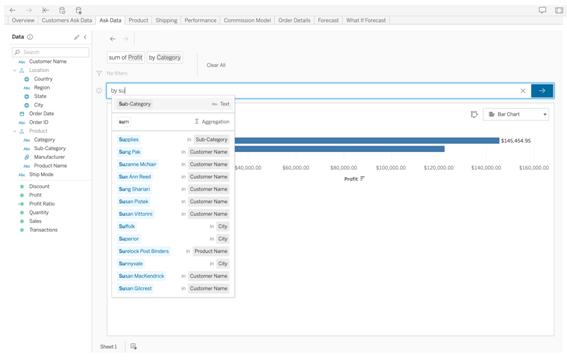Image resolution: width=567 pixels, height=361 pixels.
Task: Choose Surelock Post Binders product suggestion
Action: pyautogui.click(x=174, y=251)
